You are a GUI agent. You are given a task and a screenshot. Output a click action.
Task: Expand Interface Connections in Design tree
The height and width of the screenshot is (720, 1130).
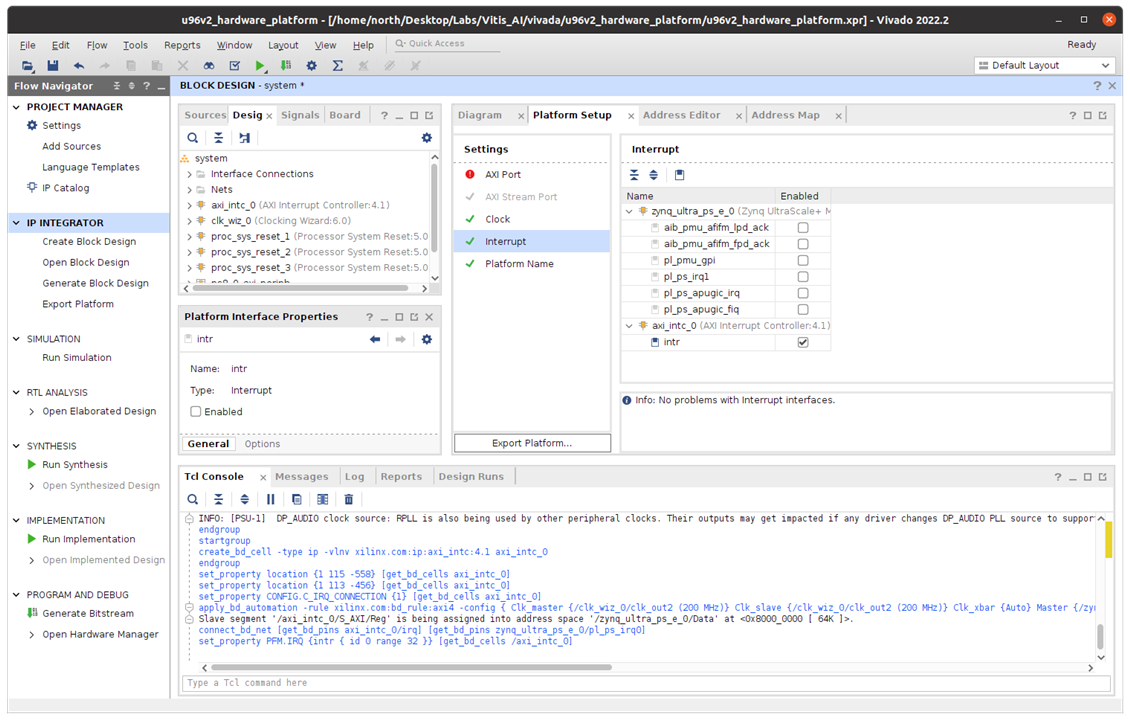190,174
